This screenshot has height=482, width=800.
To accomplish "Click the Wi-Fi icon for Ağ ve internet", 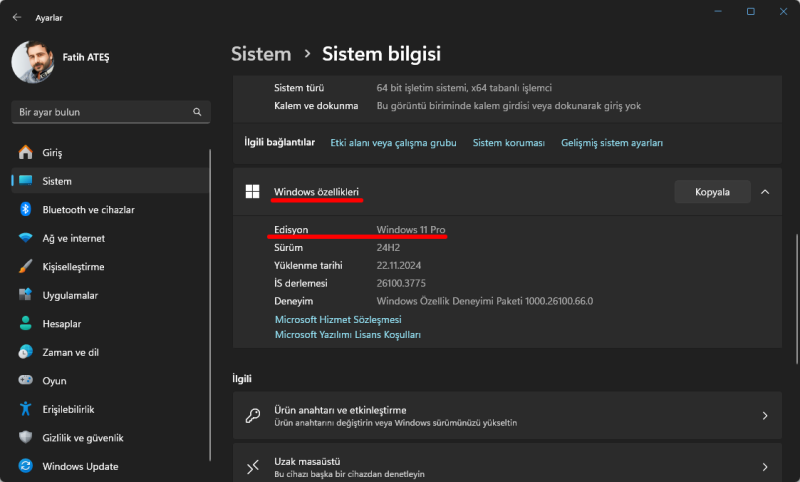I will click(x=26, y=238).
